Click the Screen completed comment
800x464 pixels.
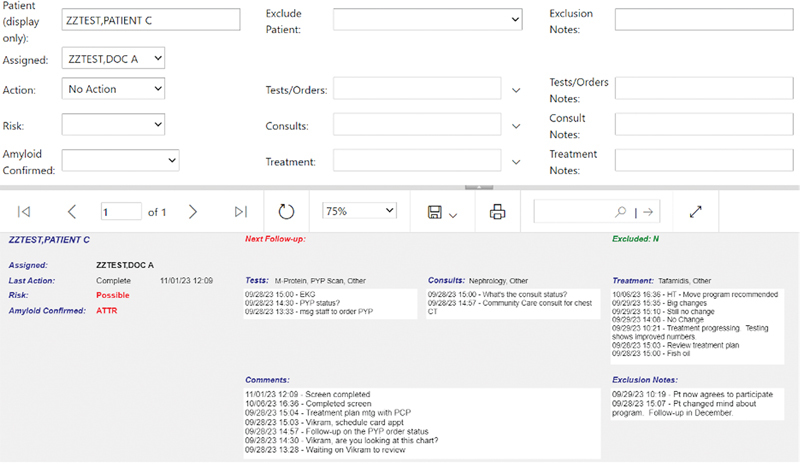[x=308, y=395]
